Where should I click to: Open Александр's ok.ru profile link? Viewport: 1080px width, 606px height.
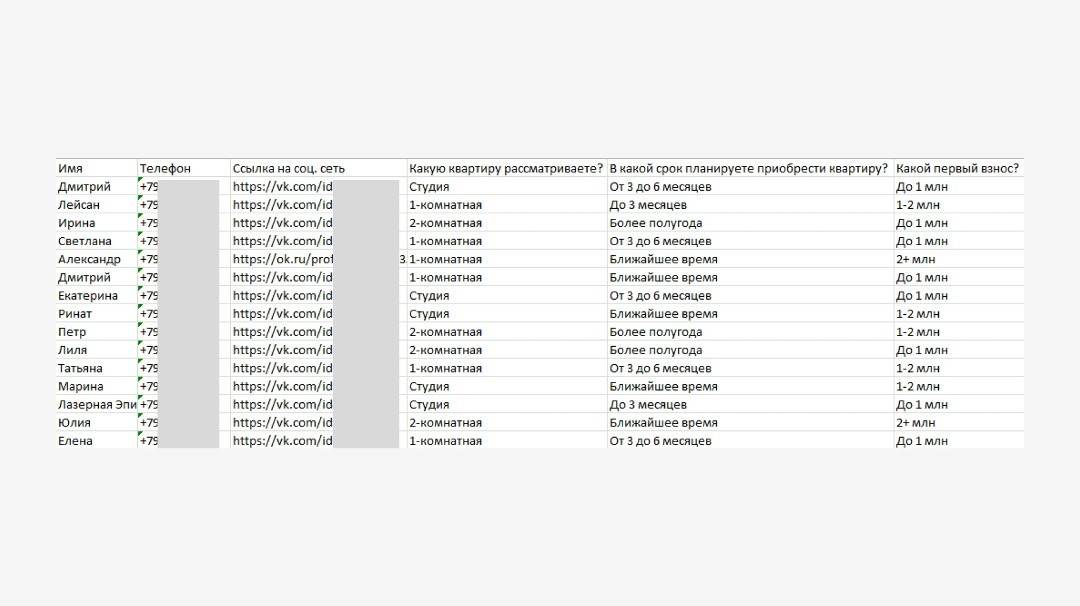(x=283, y=260)
